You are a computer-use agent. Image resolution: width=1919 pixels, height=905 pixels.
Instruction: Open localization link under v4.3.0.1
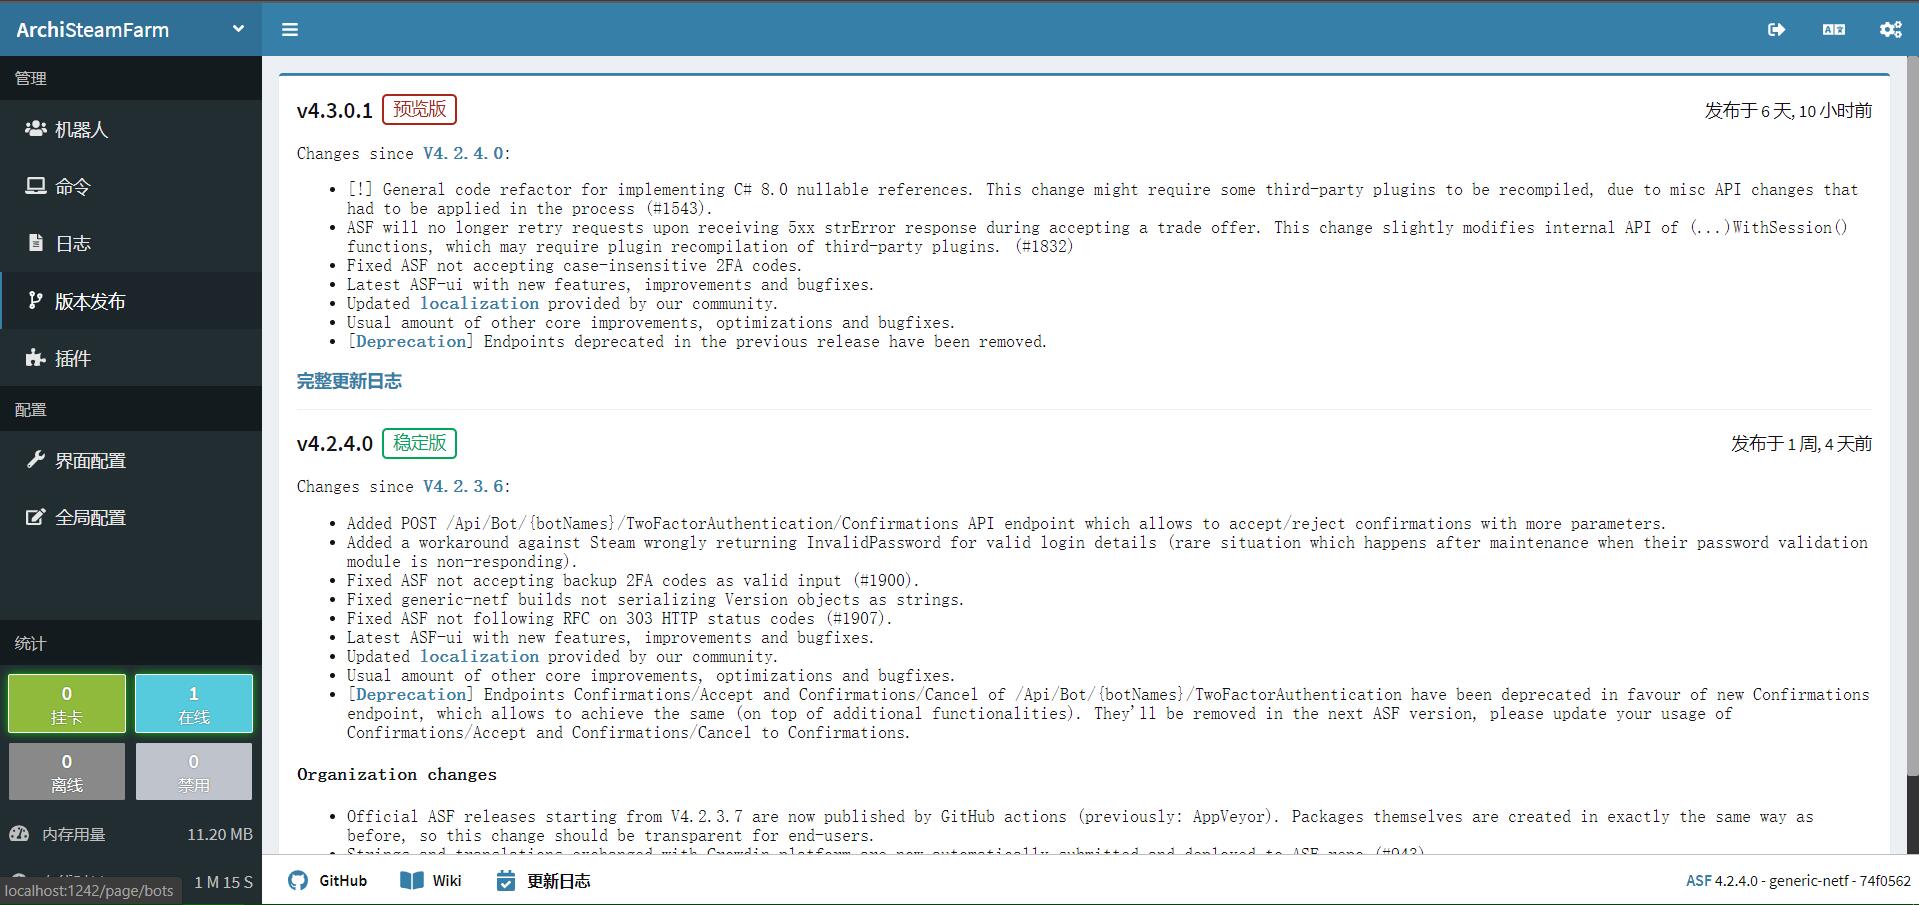pyautogui.click(x=479, y=303)
